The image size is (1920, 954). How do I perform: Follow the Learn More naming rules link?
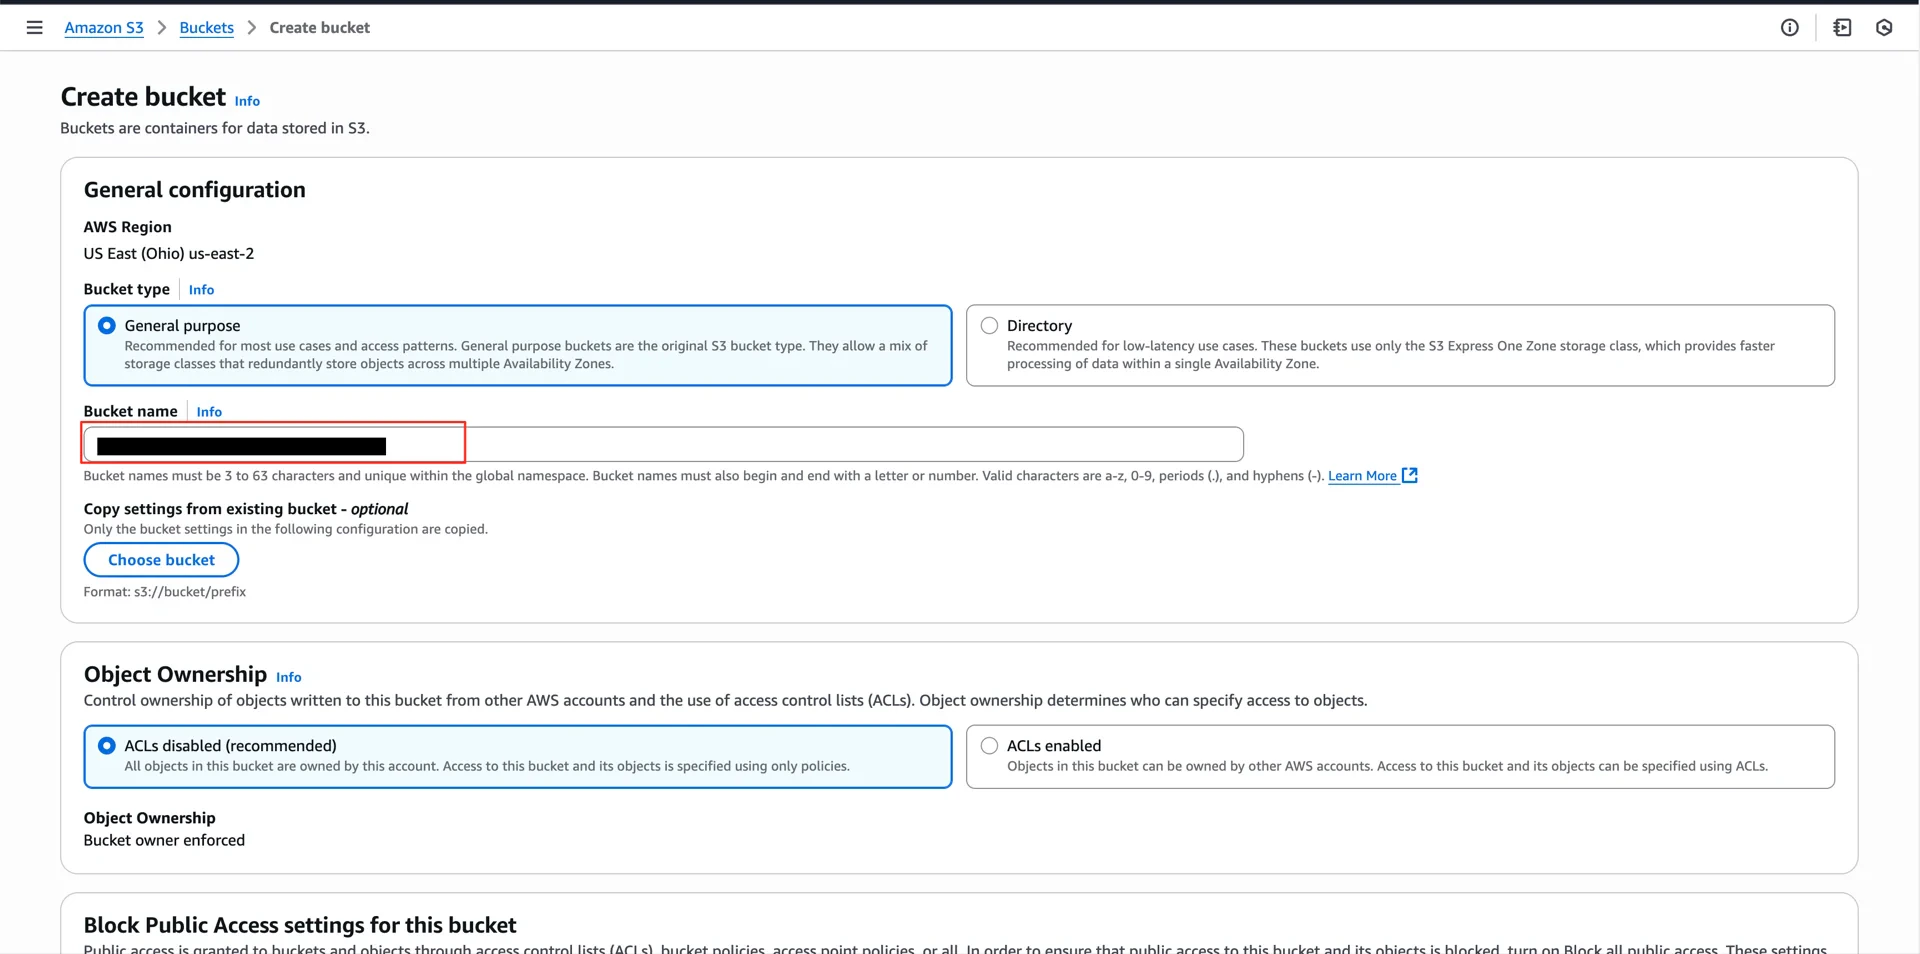point(1362,476)
